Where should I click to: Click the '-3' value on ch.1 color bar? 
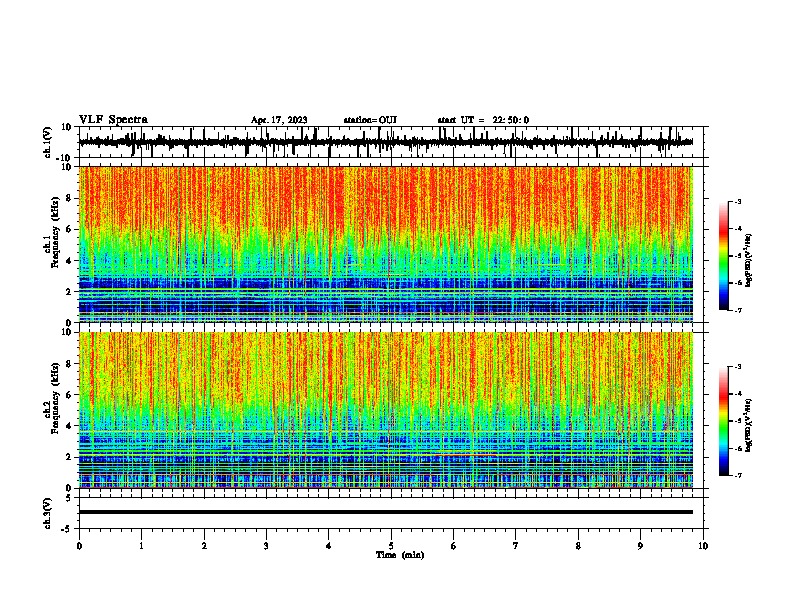(737, 202)
